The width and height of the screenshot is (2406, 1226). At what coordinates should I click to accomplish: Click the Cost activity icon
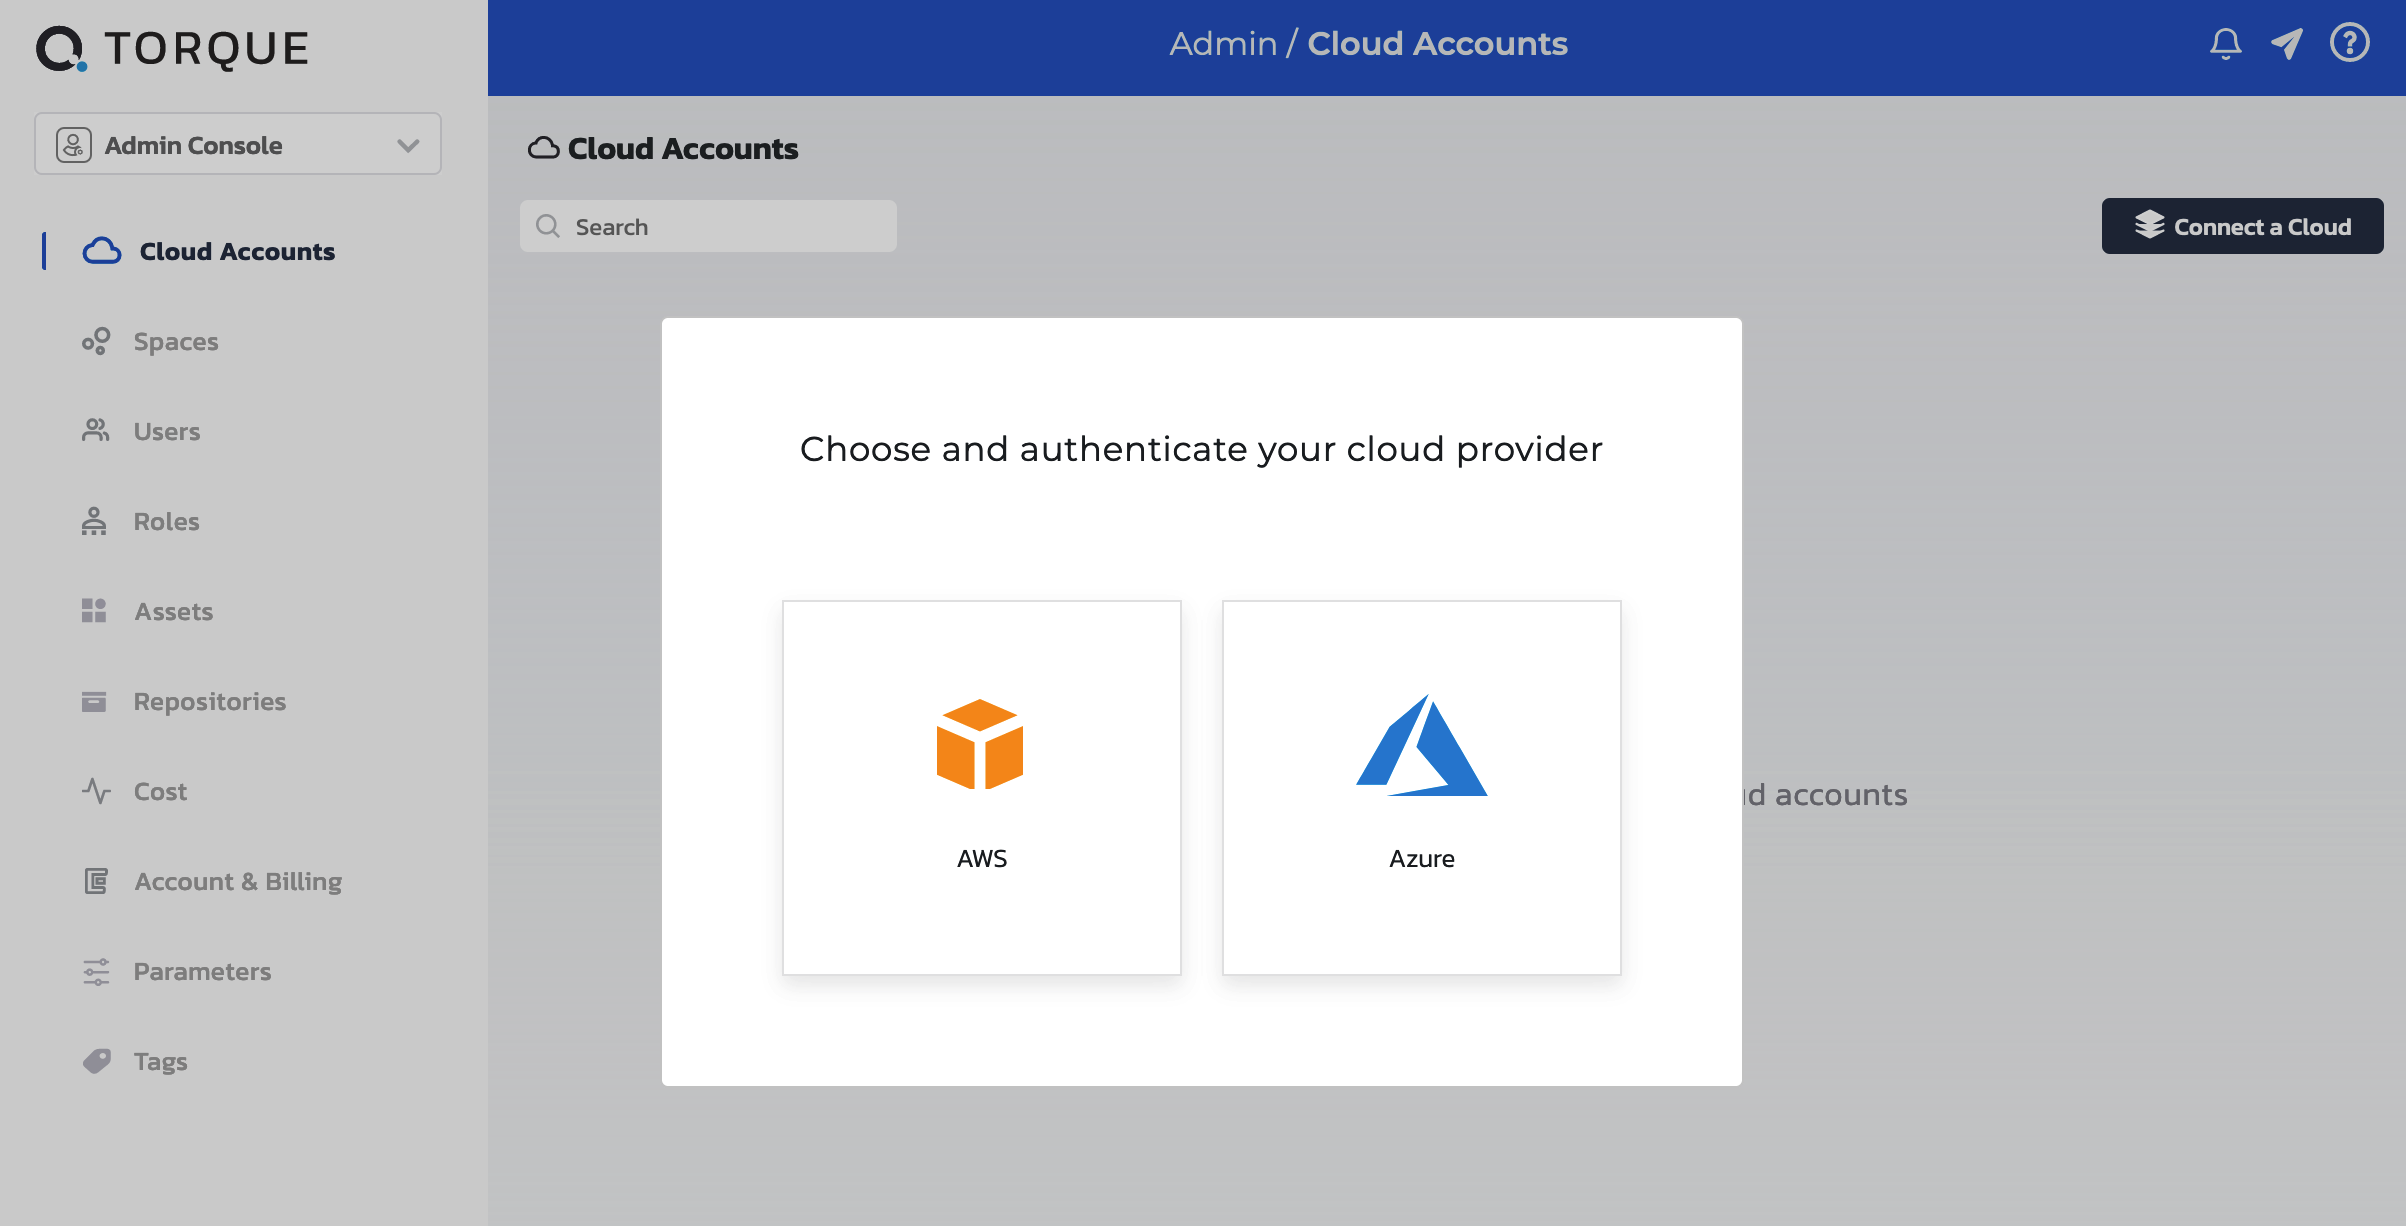tap(96, 791)
